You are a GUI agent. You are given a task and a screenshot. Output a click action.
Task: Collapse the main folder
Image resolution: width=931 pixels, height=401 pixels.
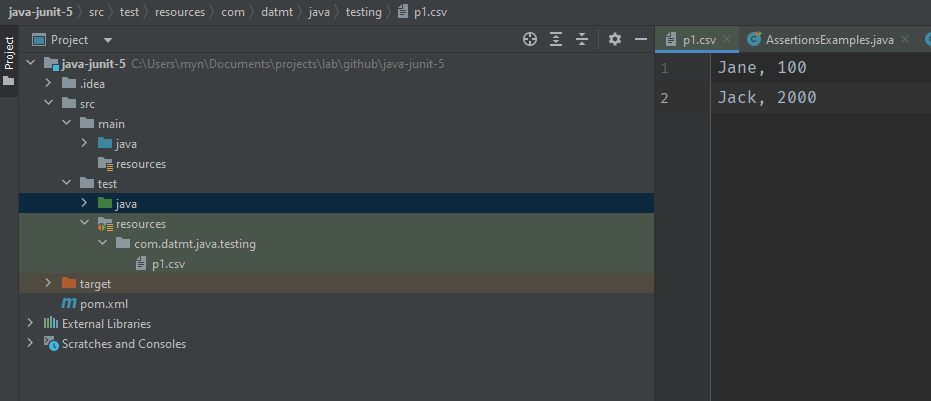(x=66, y=124)
